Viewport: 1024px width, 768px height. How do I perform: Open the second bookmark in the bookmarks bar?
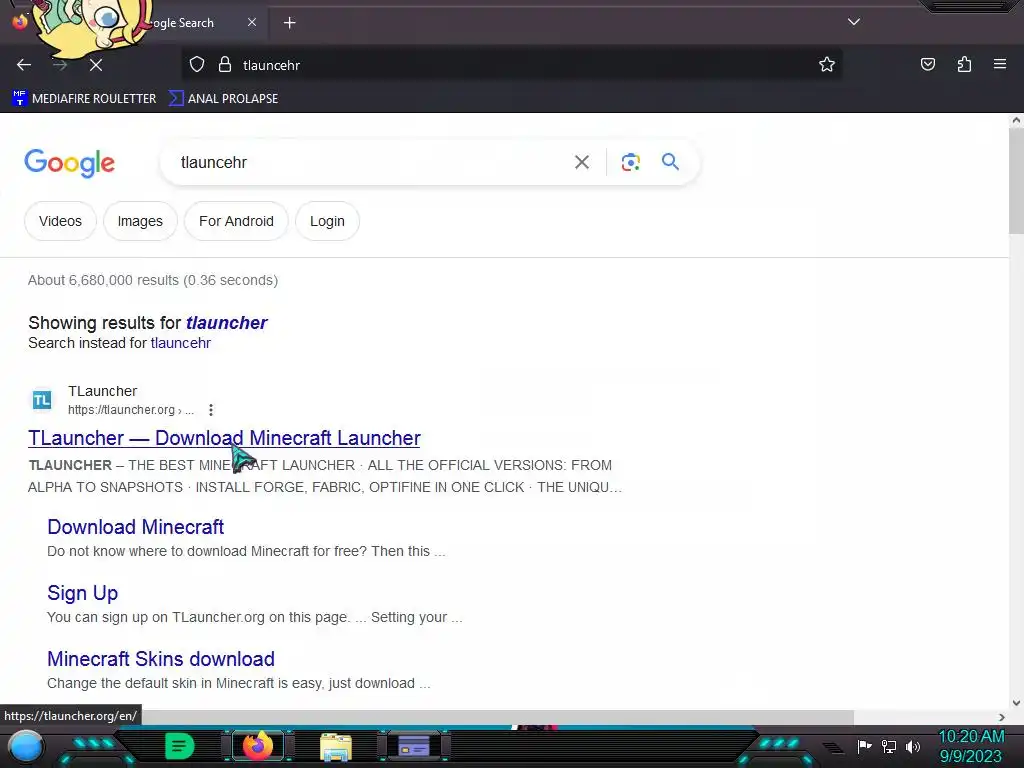(223, 99)
